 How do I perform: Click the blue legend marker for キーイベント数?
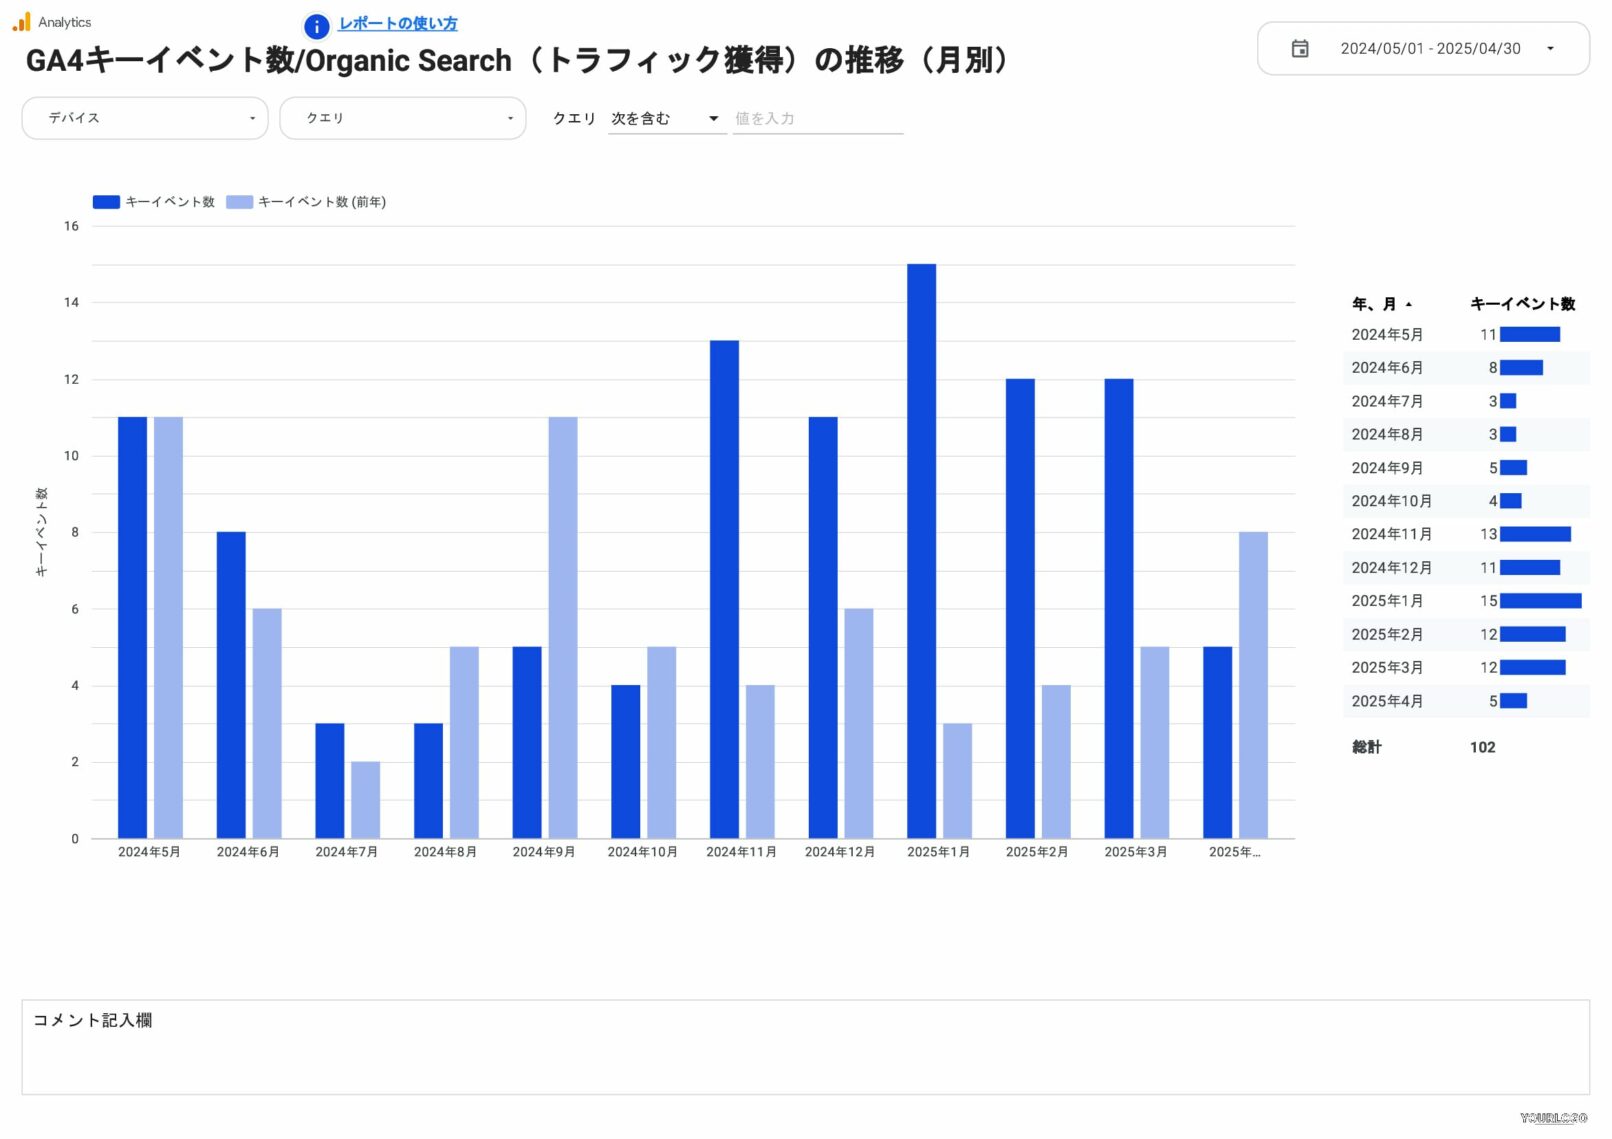tap(104, 201)
